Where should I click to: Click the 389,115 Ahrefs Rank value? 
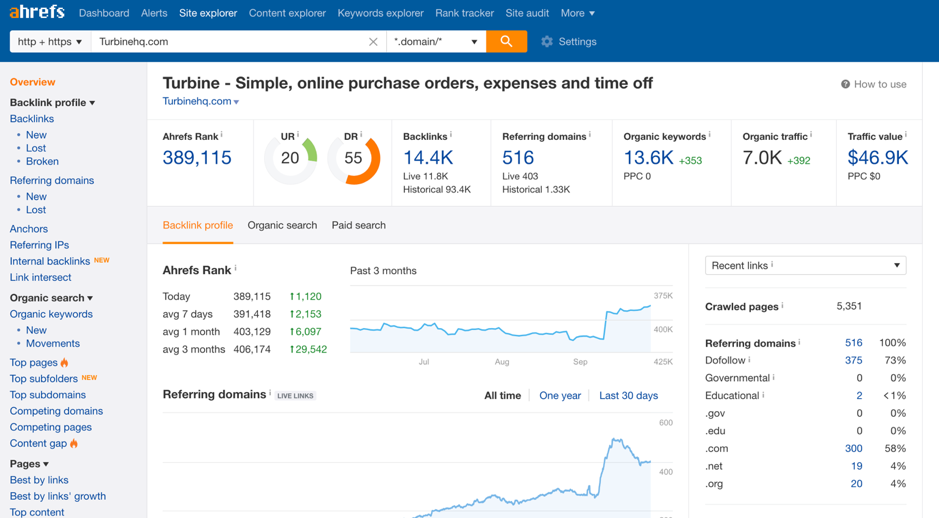(x=197, y=157)
